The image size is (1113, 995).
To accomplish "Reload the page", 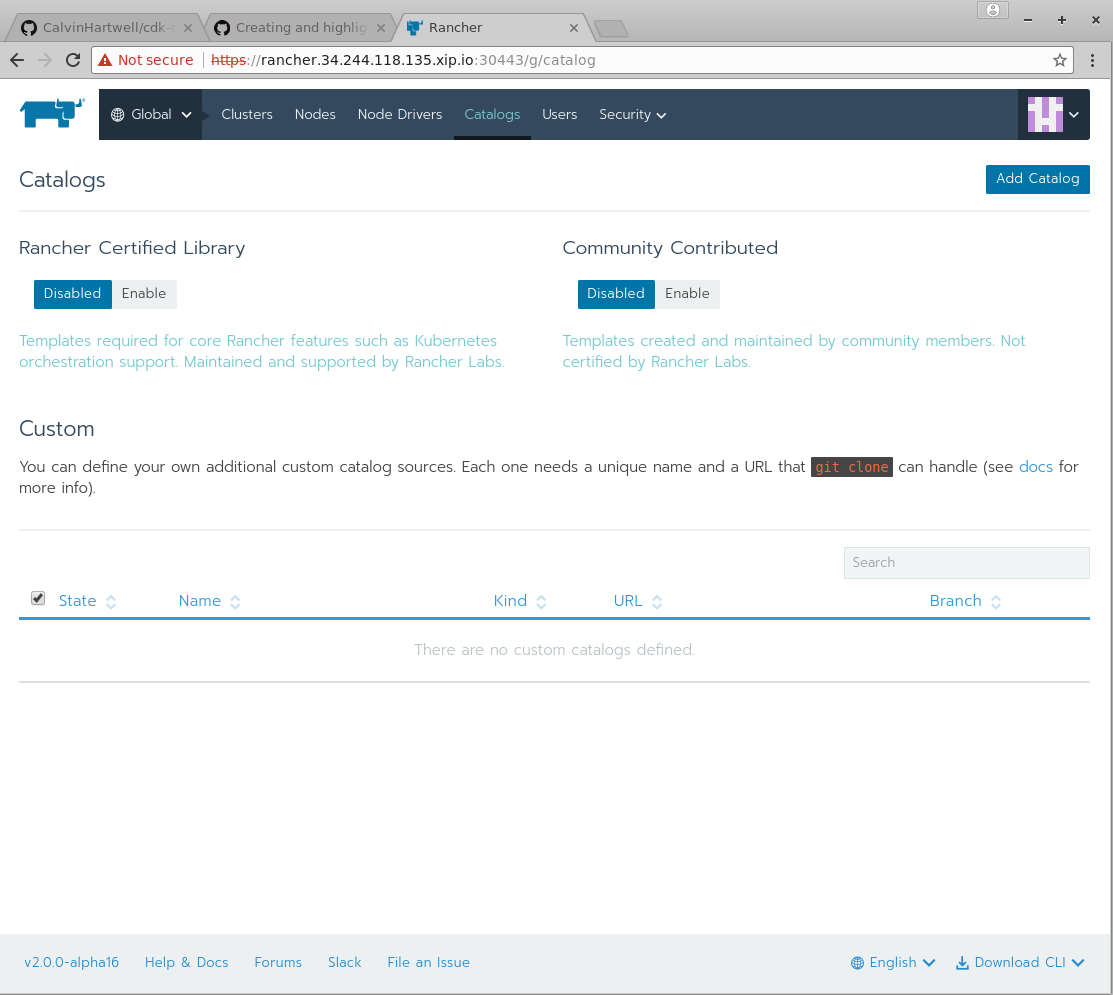I will click(72, 60).
